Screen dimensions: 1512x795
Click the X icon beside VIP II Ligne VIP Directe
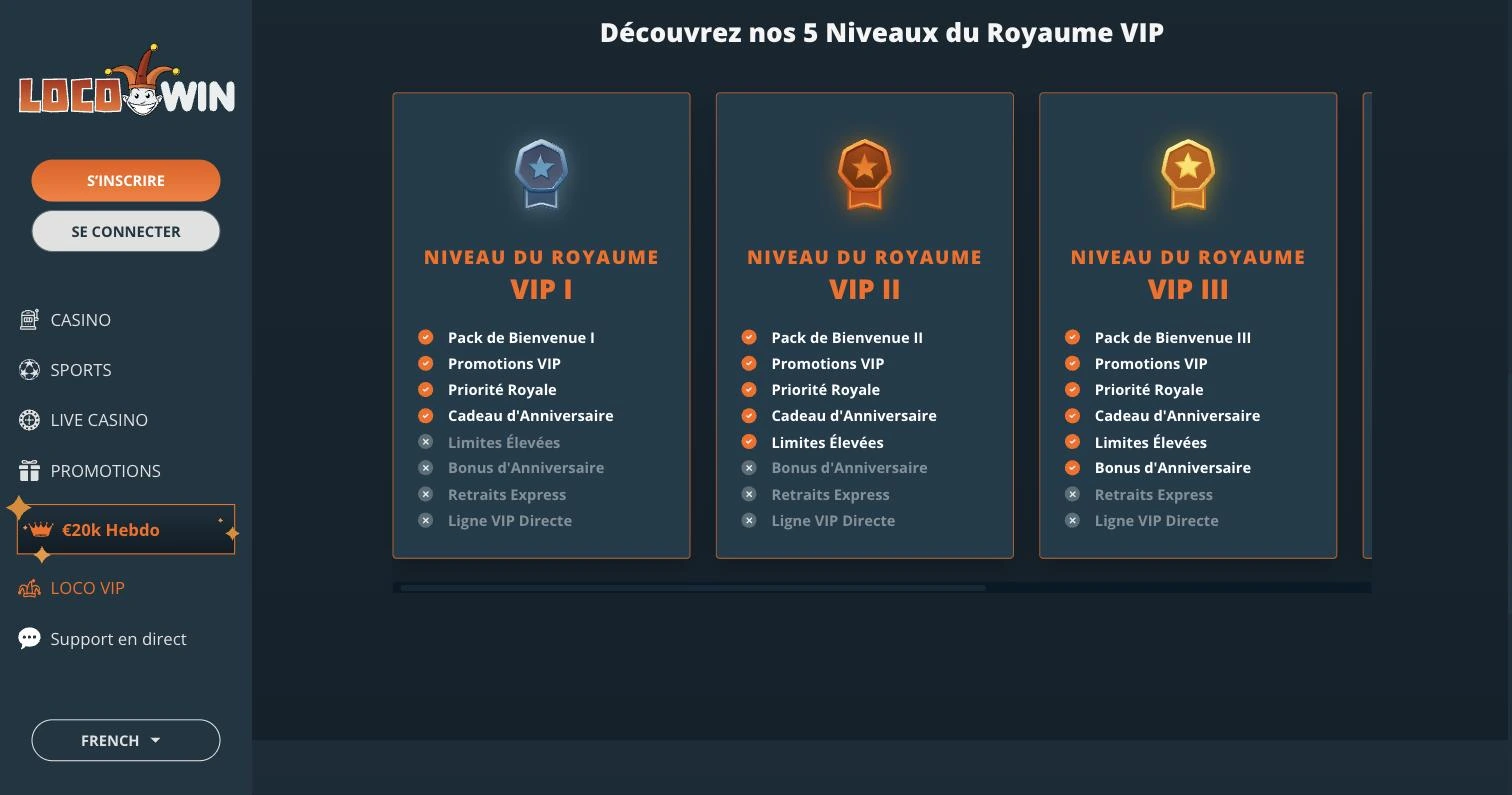749,520
